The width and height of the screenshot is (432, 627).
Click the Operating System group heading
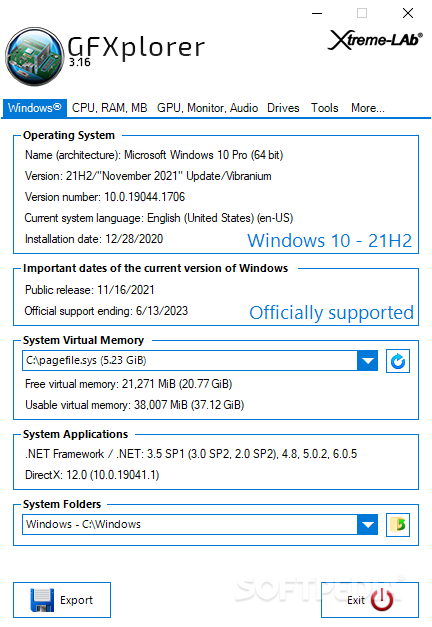(x=69, y=135)
